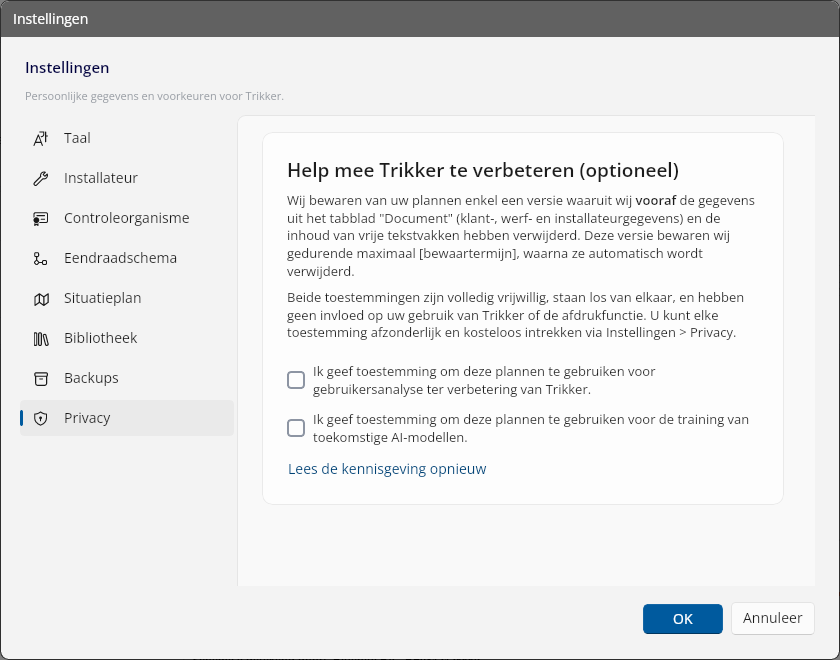Click the Bibliotheek books icon

pos(41,339)
